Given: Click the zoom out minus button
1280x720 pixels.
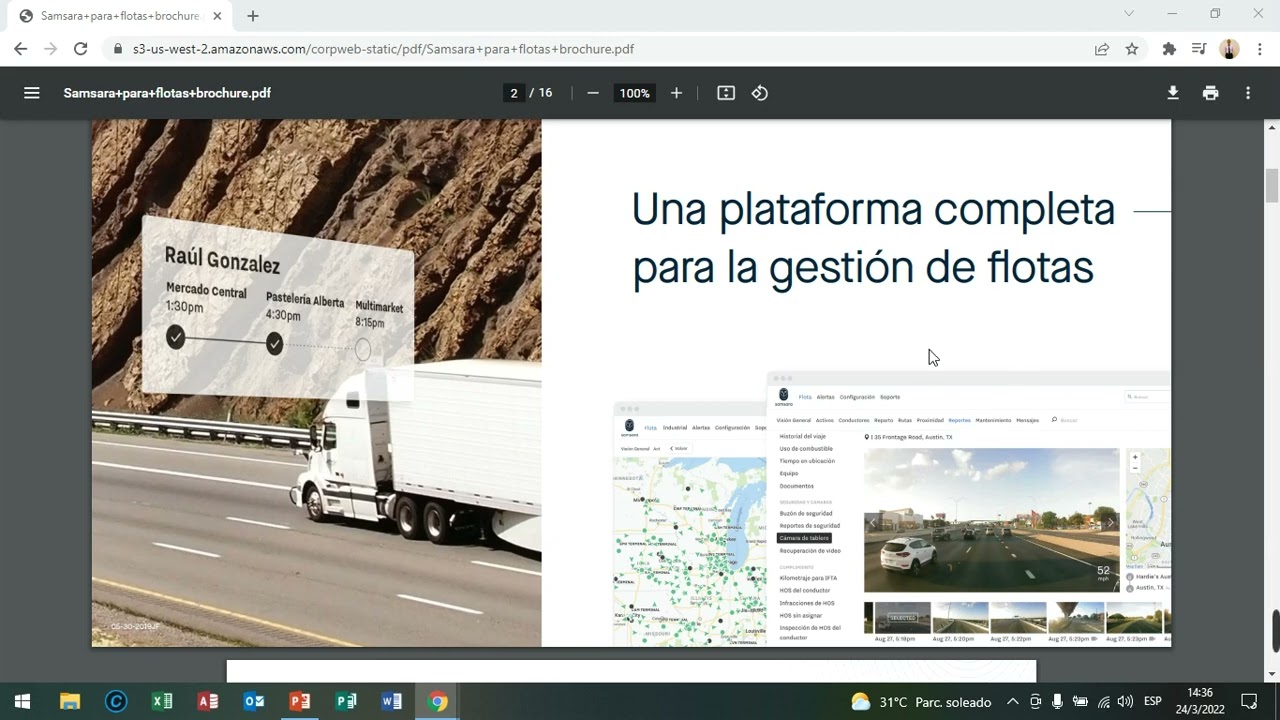Looking at the screenshot, I should pyautogui.click(x=593, y=93).
